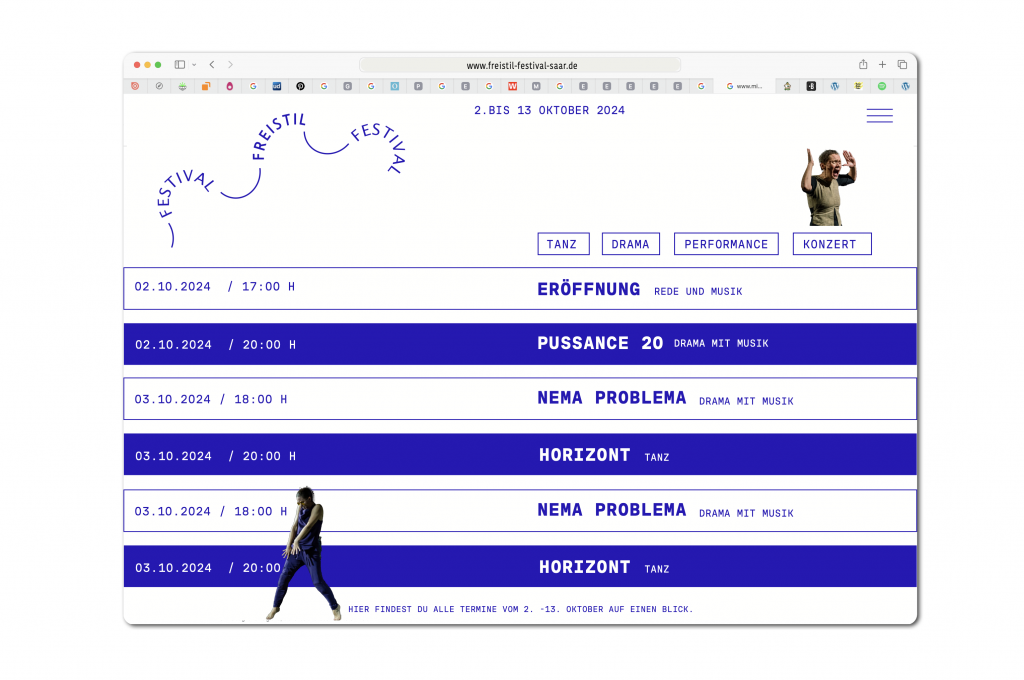Go back with the back arrow
The height and width of the screenshot is (680, 1024).
212,65
